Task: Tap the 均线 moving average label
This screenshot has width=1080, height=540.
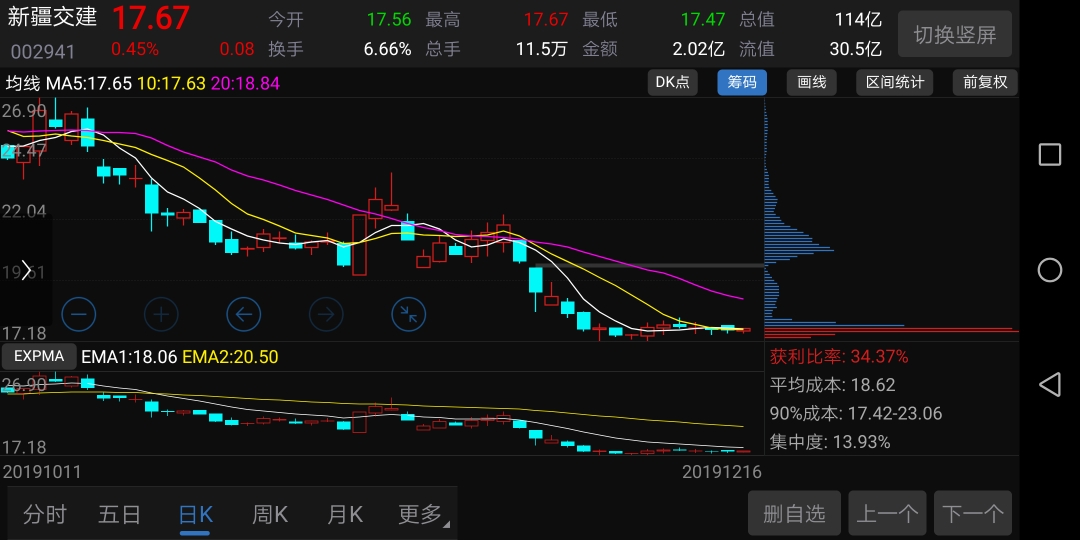Action: click(x=23, y=84)
